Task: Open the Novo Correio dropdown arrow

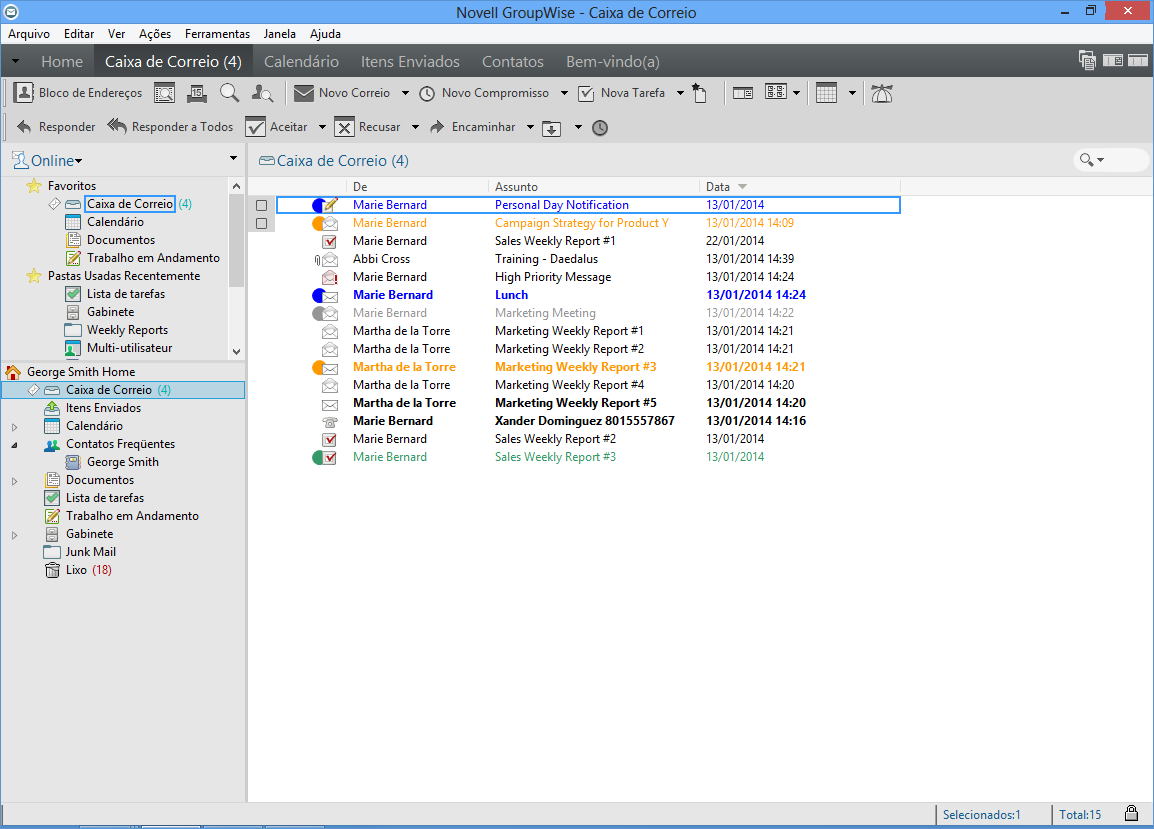Action: 405,94
